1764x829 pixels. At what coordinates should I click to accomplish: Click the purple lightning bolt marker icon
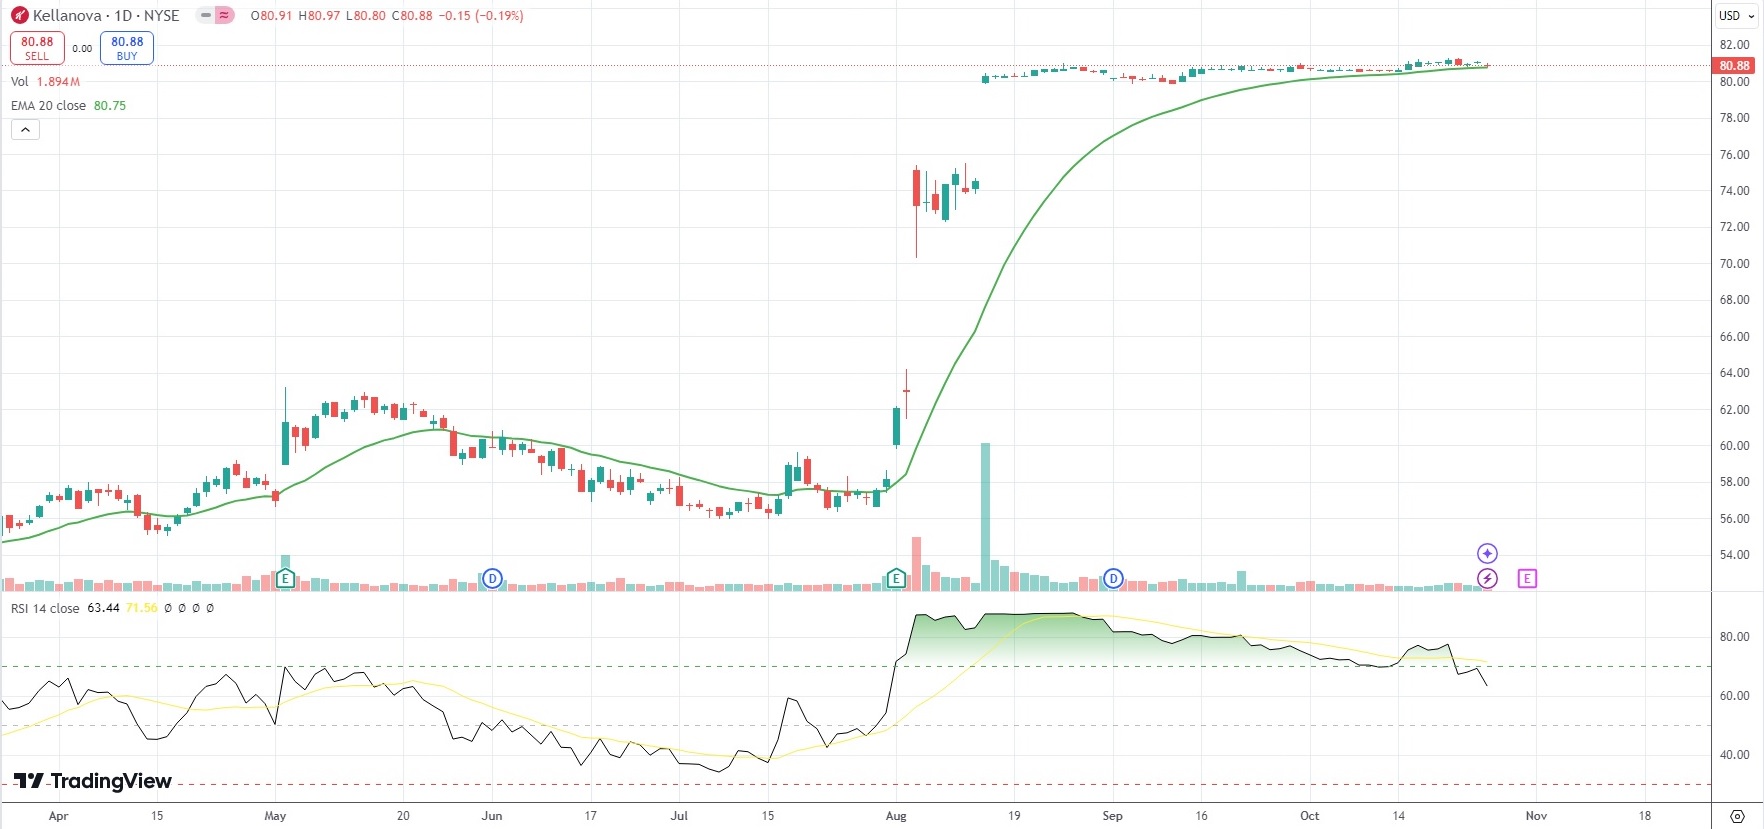click(x=1487, y=578)
